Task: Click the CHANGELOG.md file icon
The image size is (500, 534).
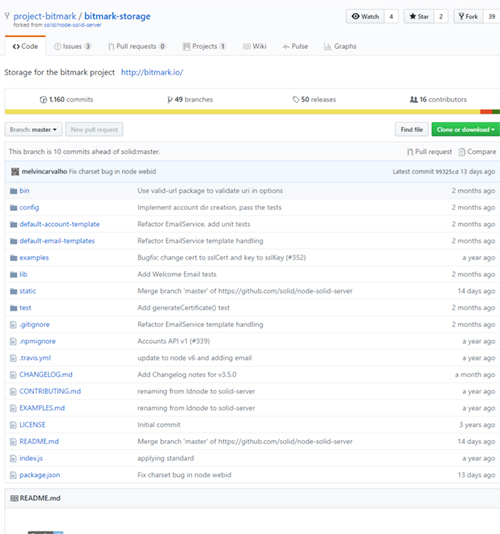Action: coord(13,375)
